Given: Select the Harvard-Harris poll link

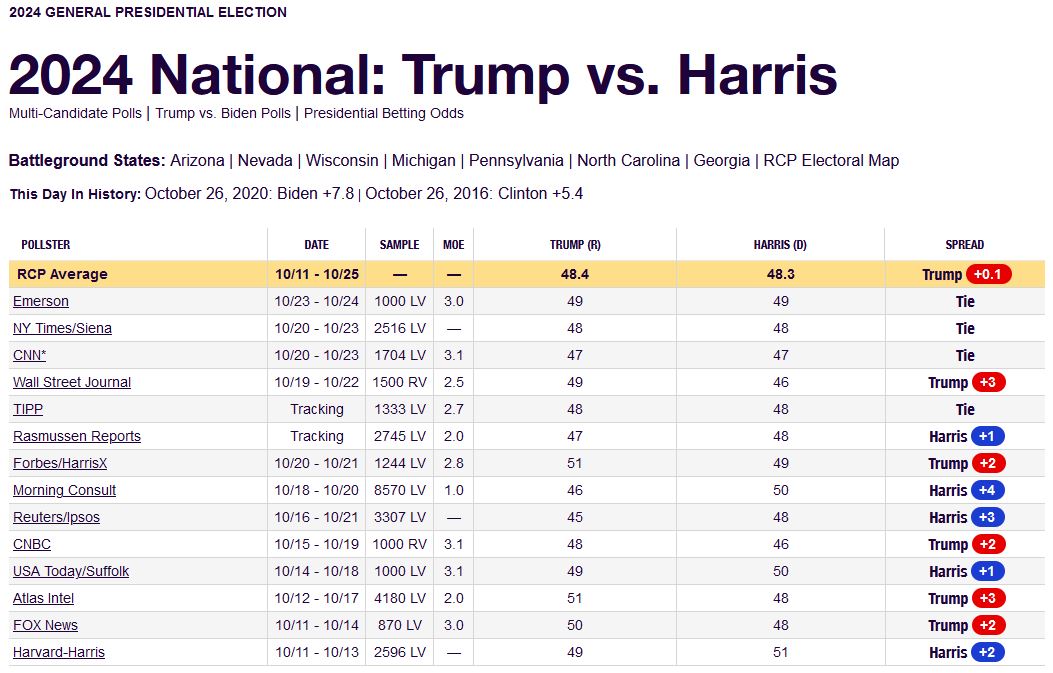Looking at the screenshot, I should click(x=59, y=652).
